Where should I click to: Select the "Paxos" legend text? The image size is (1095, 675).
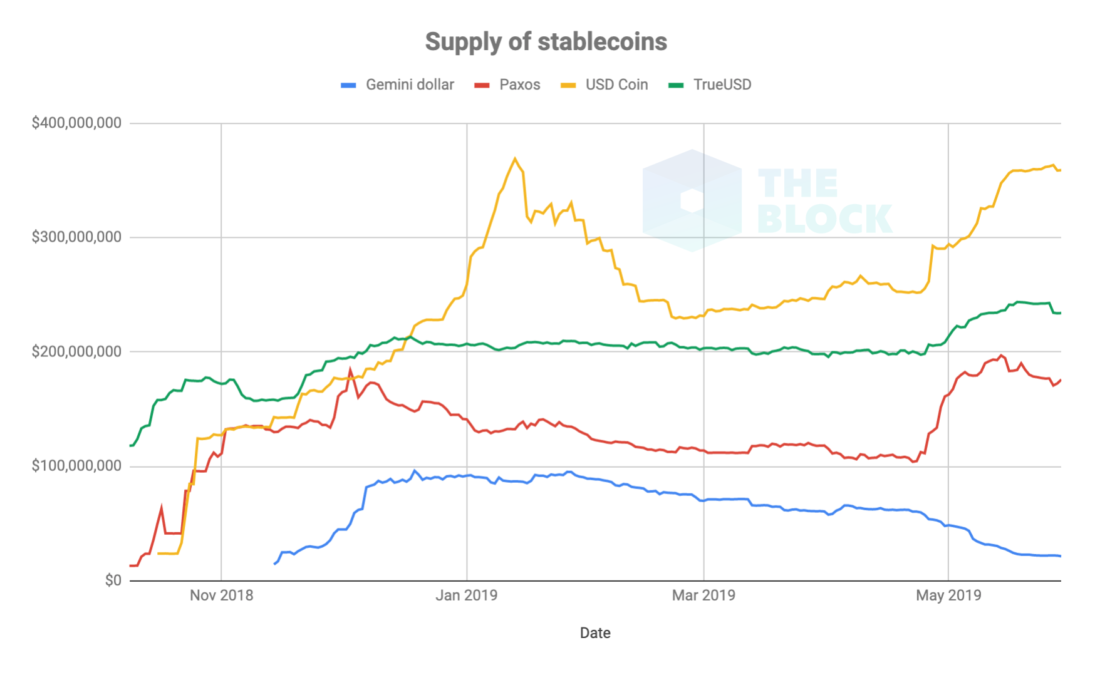tap(519, 85)
